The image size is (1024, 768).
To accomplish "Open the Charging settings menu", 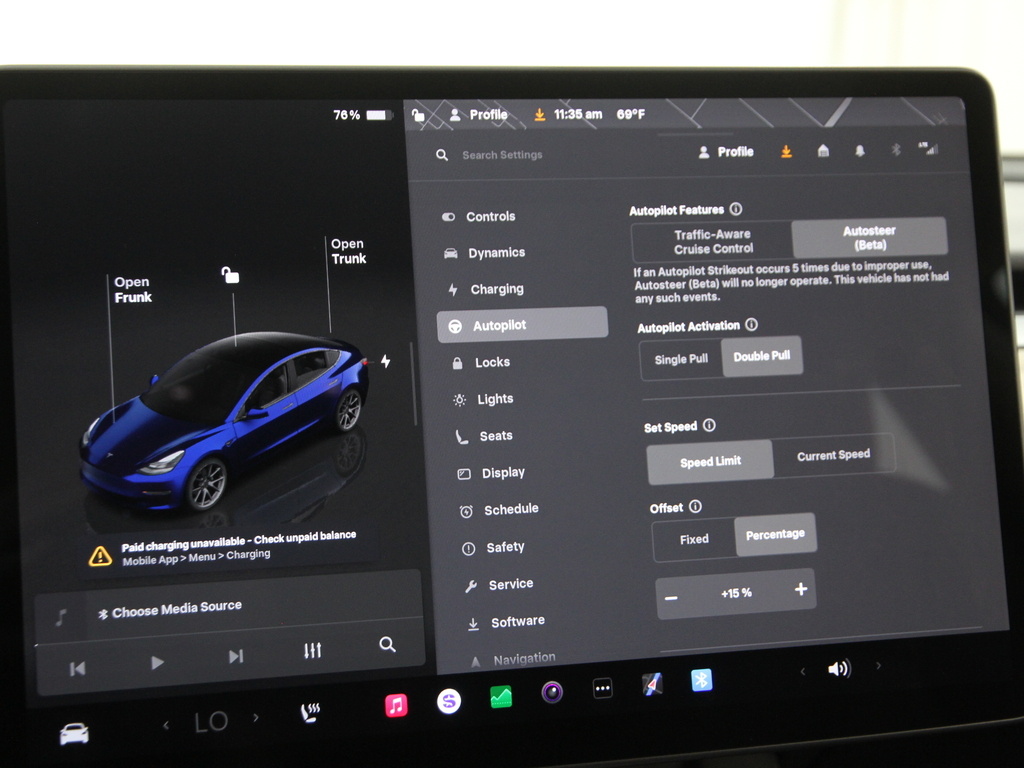I will pyautogui.click(x=496, y=289).
